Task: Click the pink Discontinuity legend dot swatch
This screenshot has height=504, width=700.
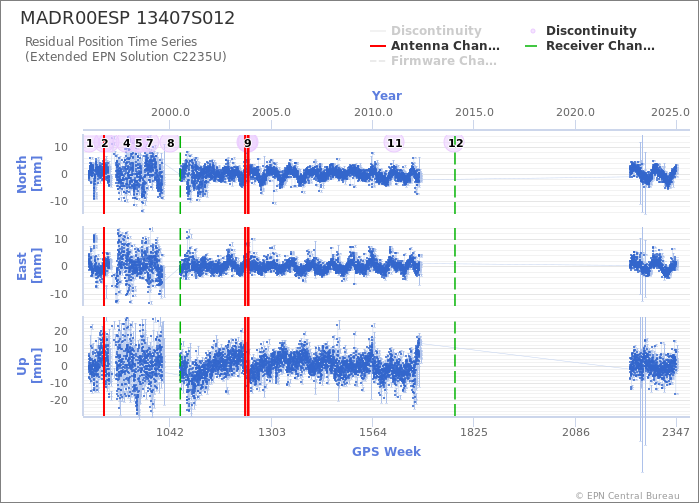Action: 533,31
